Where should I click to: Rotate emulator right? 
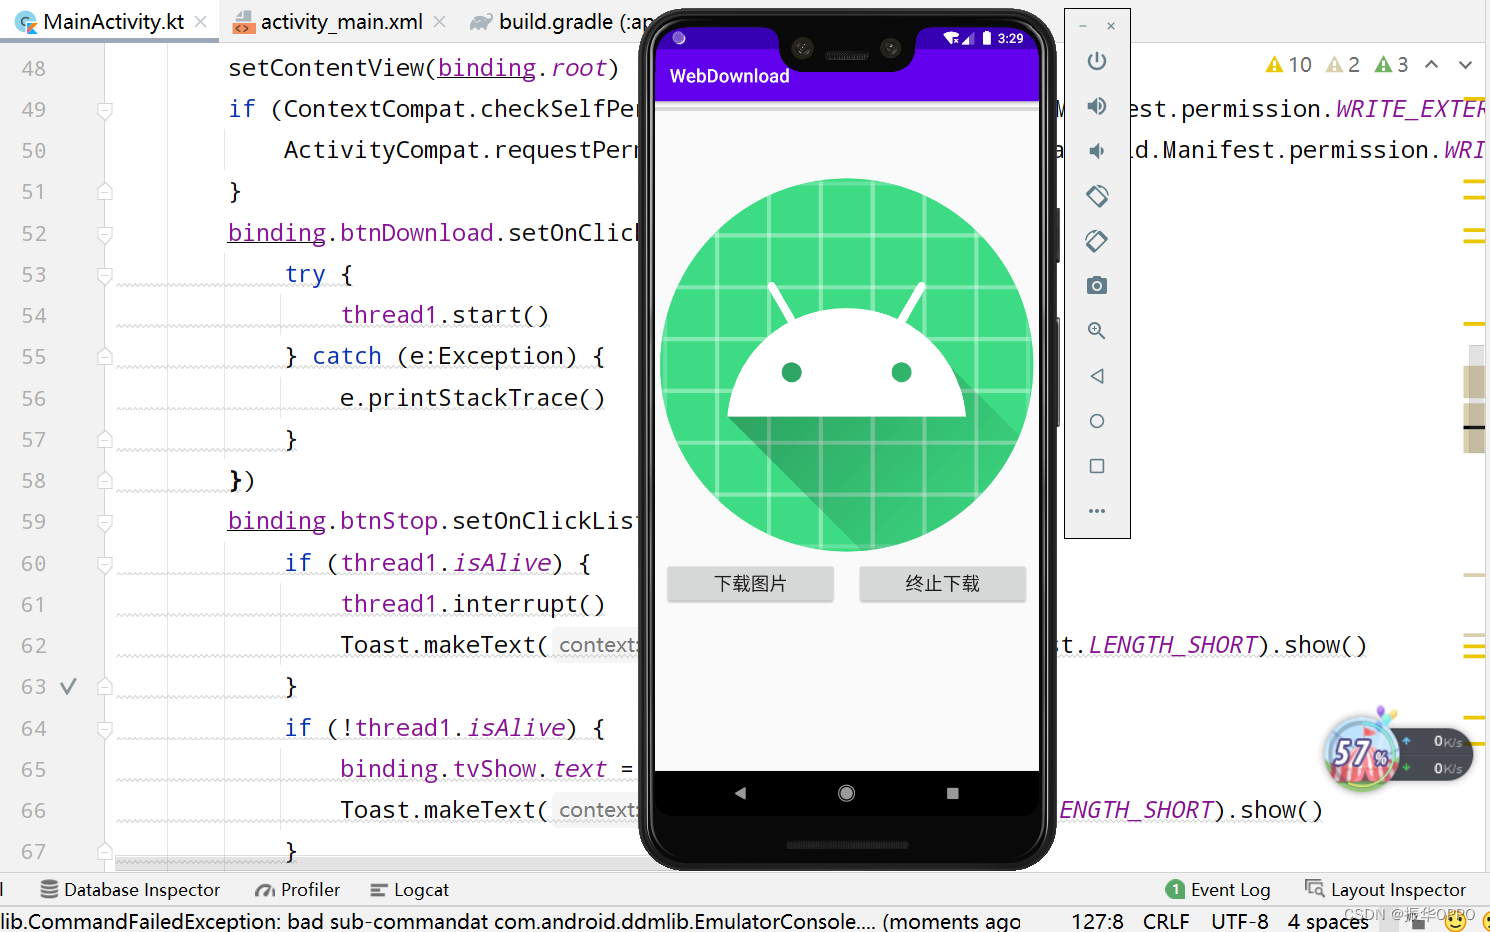pyautogui.click(x=1097, y=241)
